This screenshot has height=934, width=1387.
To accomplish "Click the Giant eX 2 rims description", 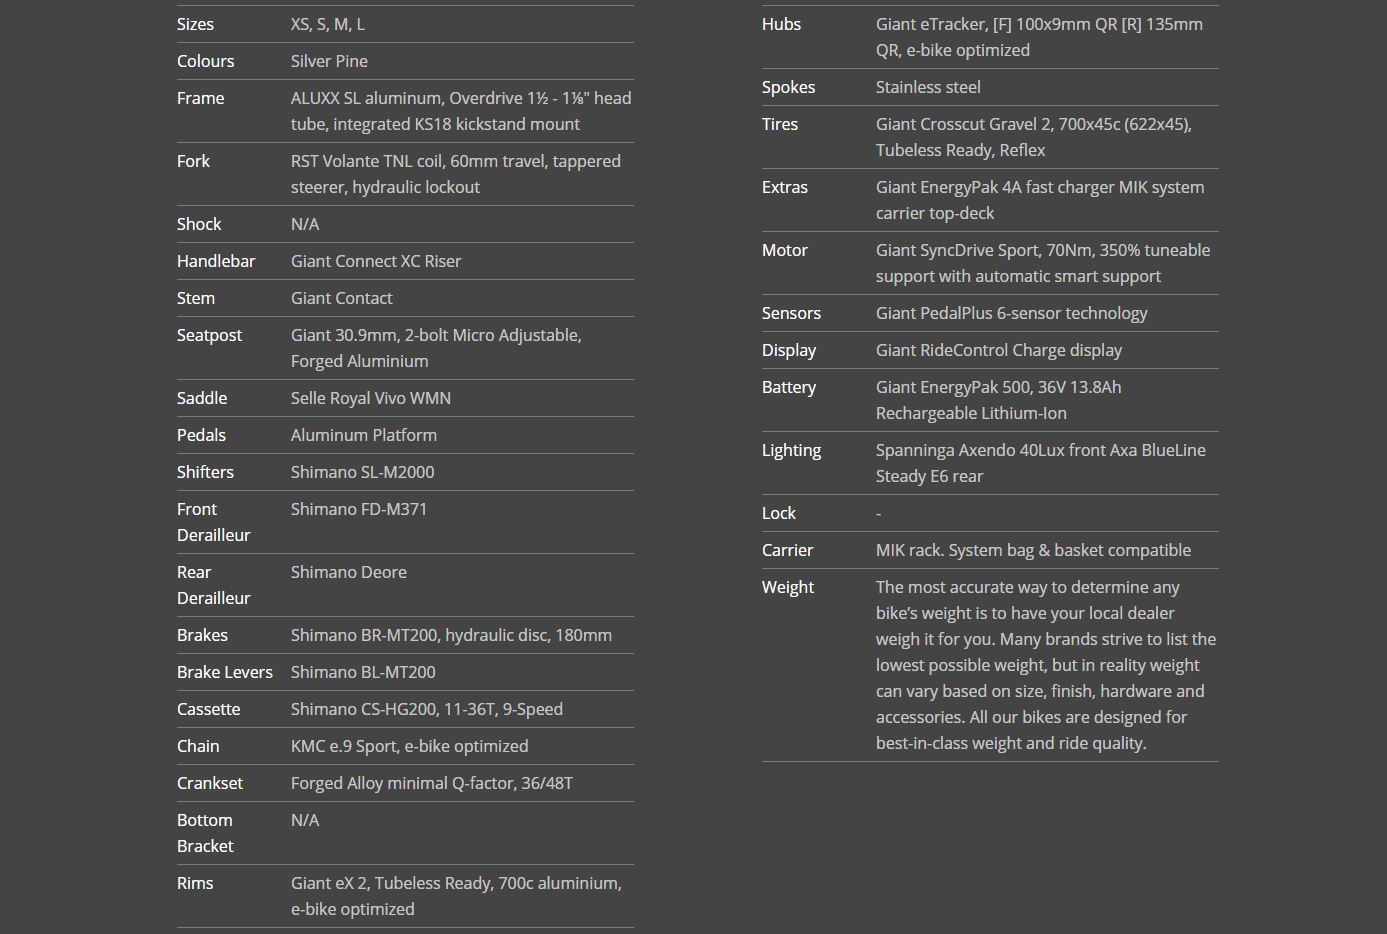I will [x=456, y=896].
